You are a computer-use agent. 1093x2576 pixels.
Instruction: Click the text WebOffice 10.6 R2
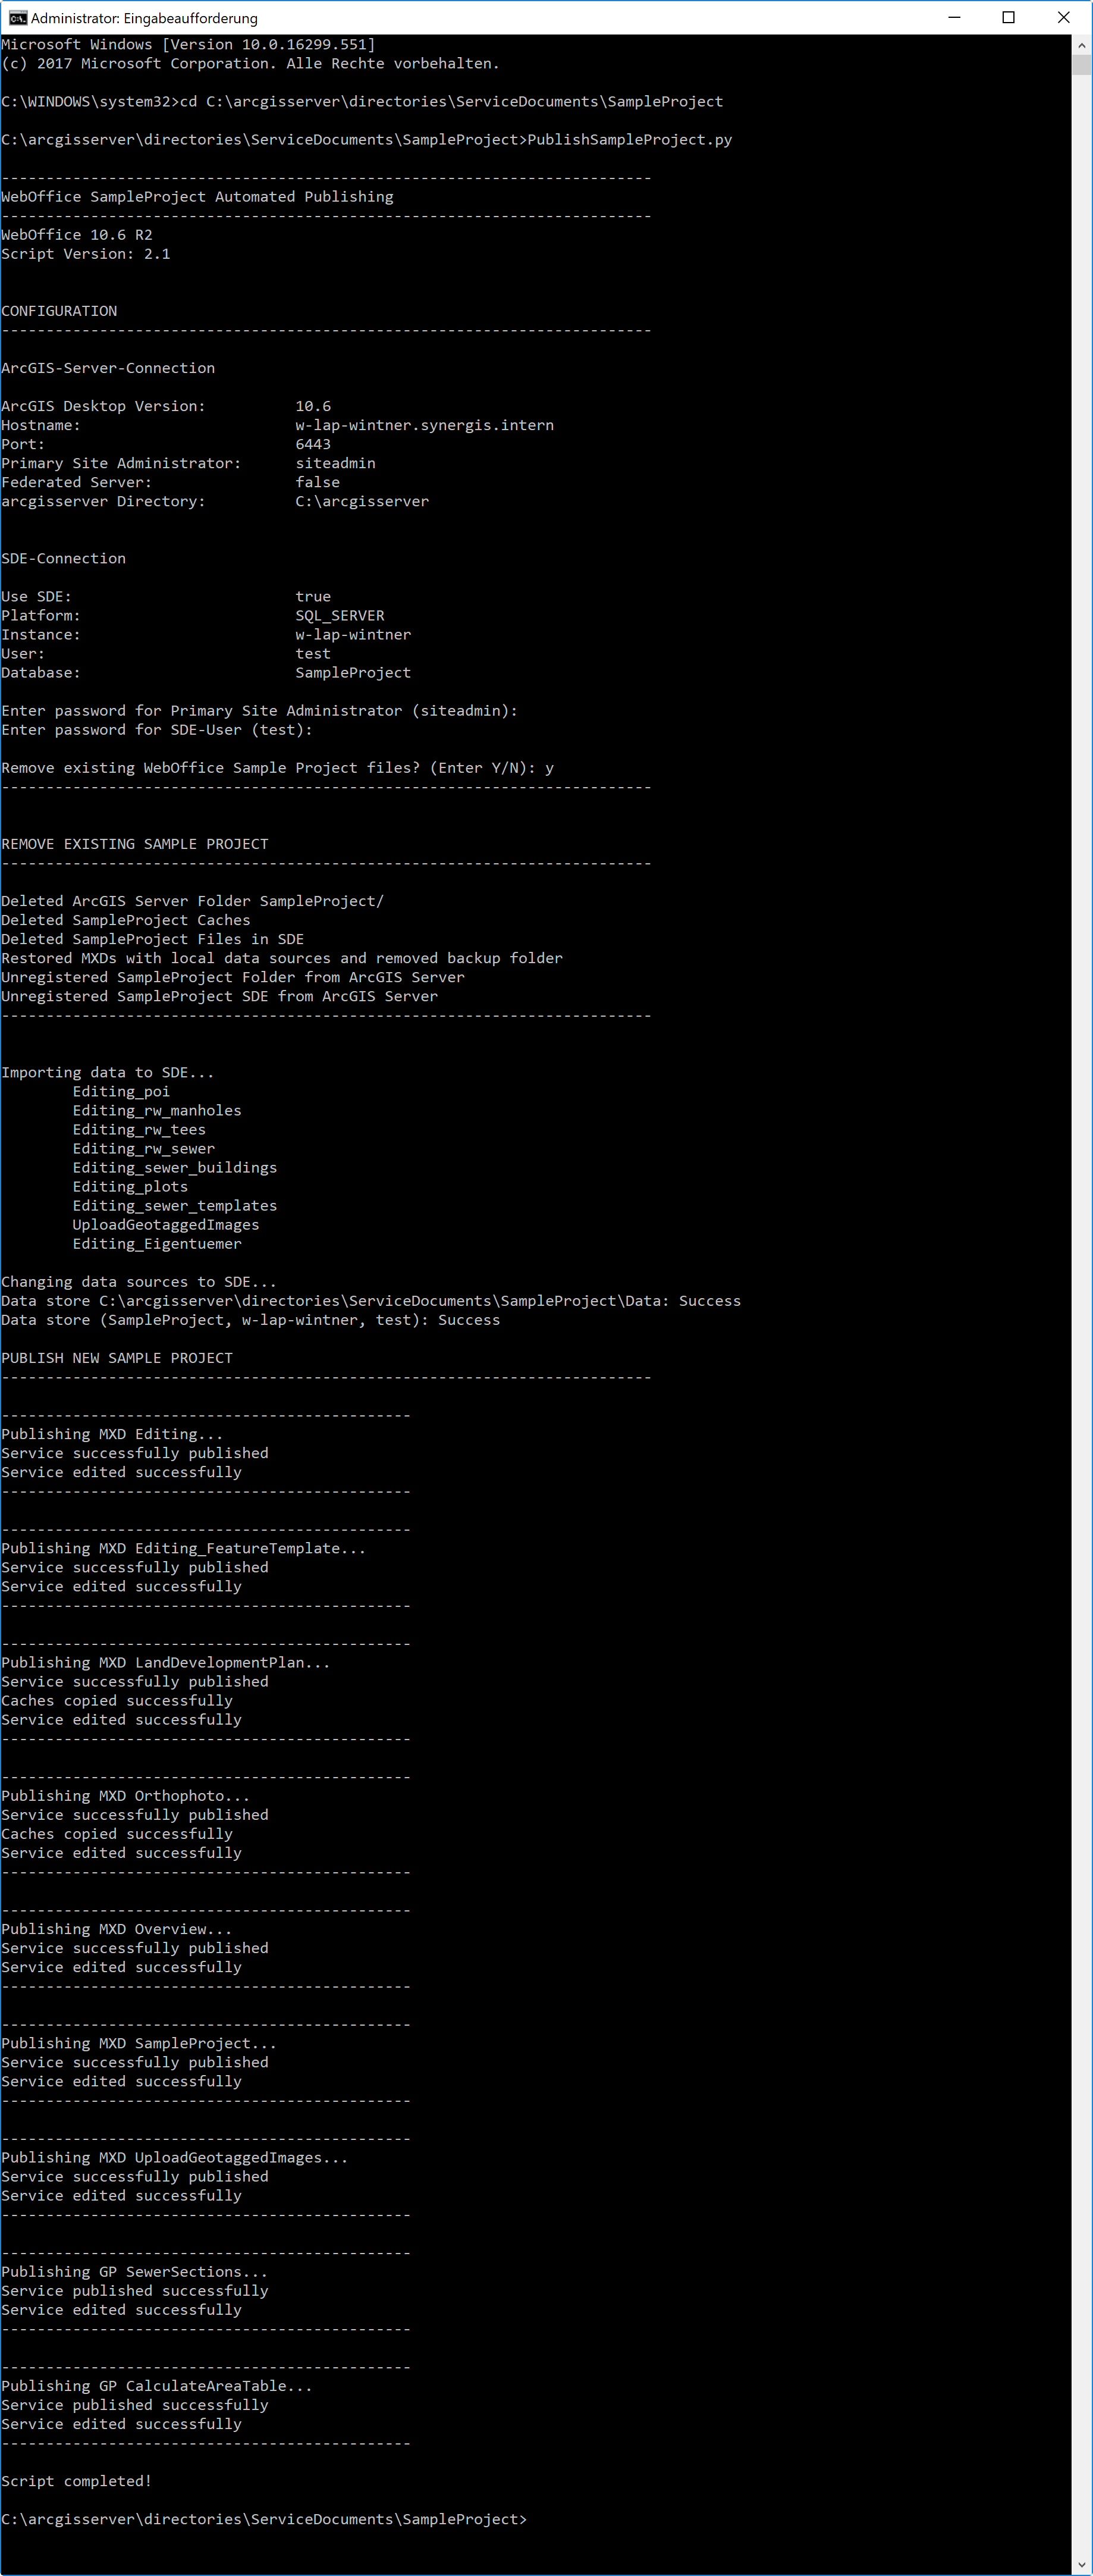(76, 234)
